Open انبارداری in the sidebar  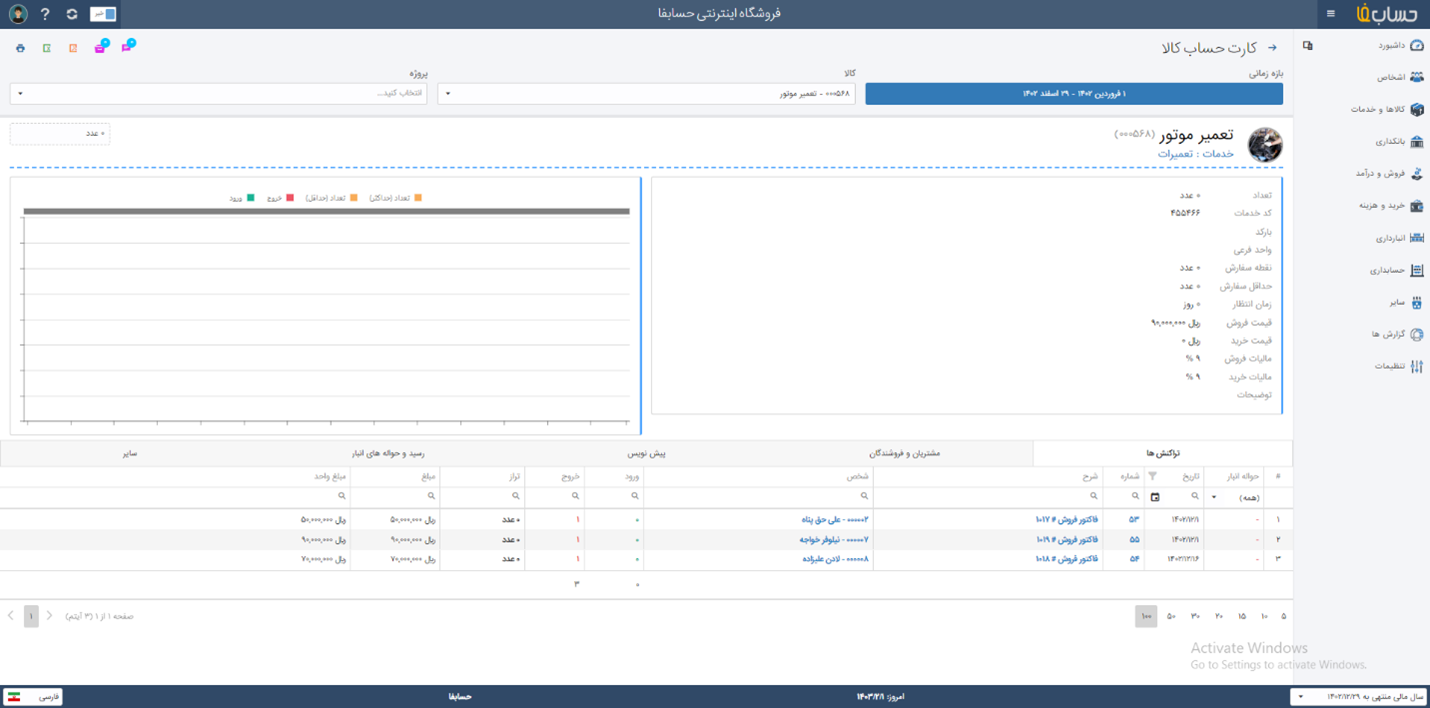pyautogui.click(x=1398, y=238)
